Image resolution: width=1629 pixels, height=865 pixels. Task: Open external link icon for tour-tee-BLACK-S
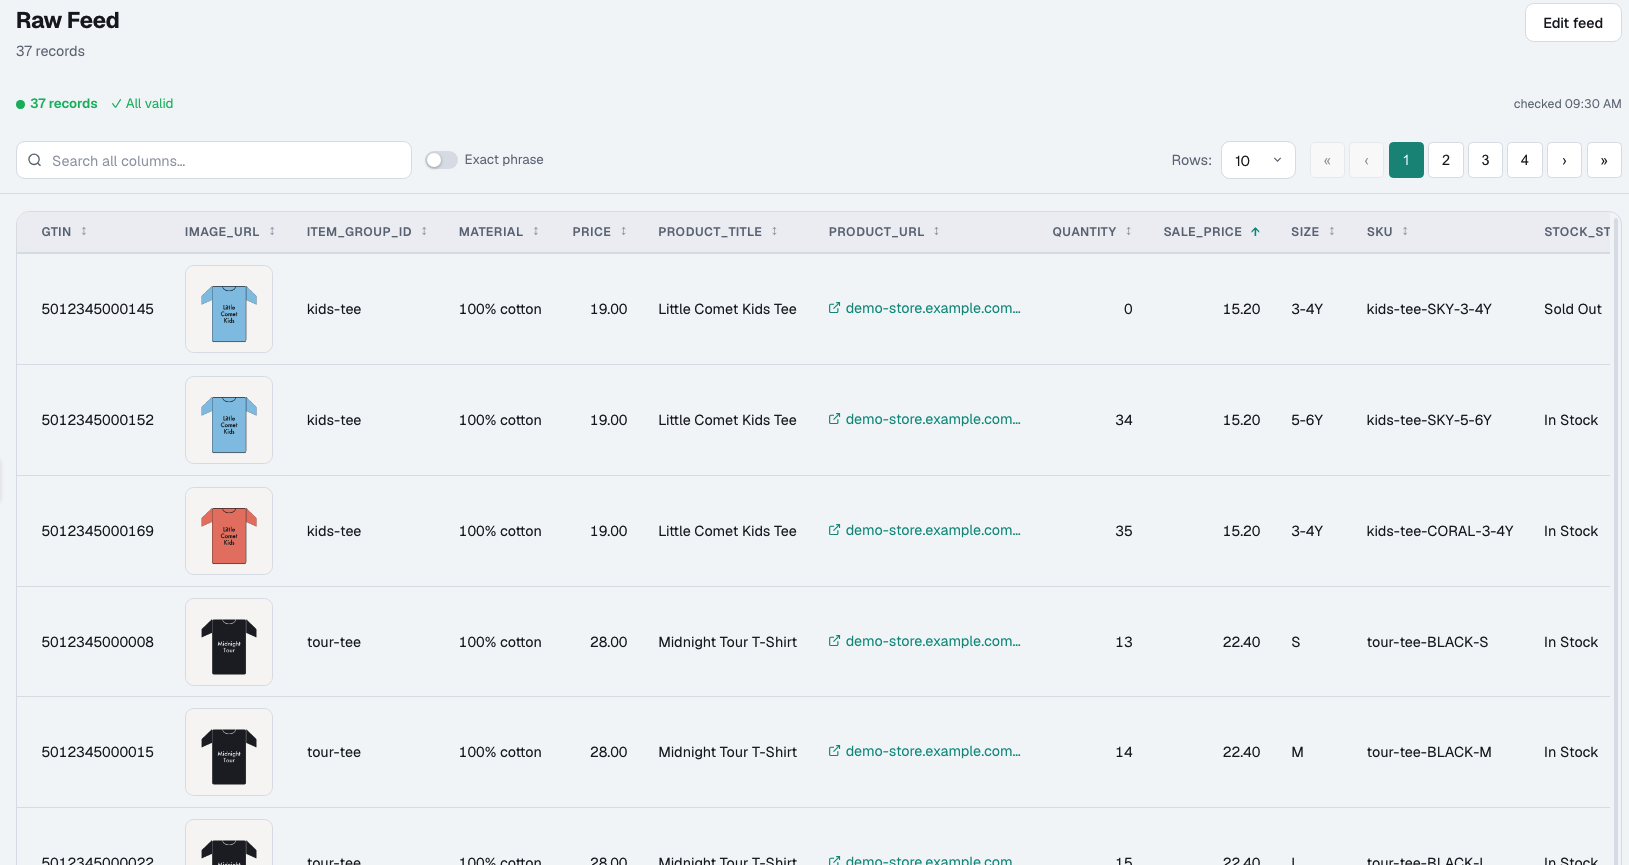coord(834,641)
